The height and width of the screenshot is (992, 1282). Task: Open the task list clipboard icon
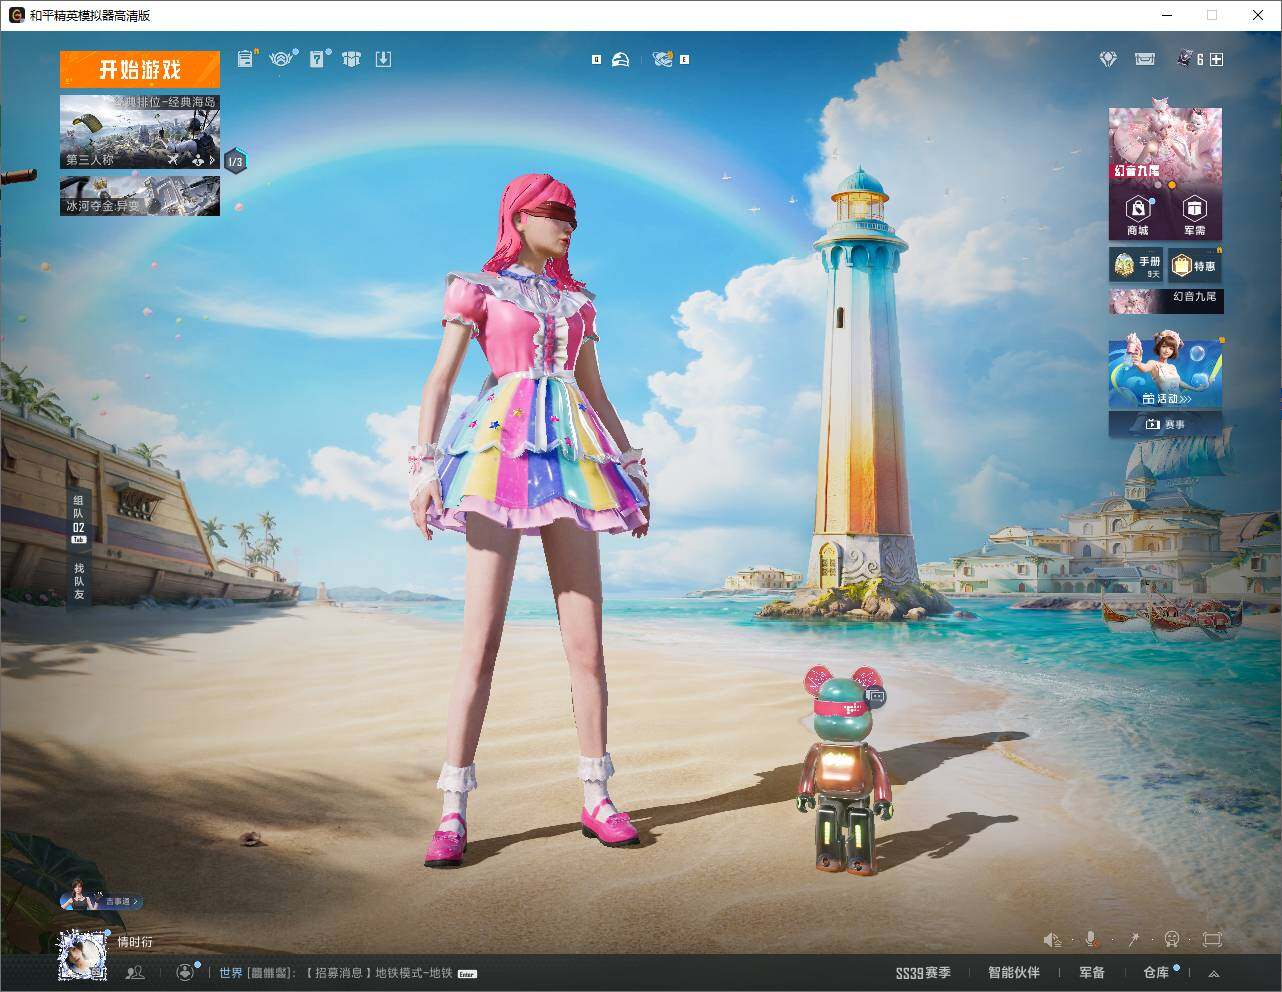[x=245, y=59]
